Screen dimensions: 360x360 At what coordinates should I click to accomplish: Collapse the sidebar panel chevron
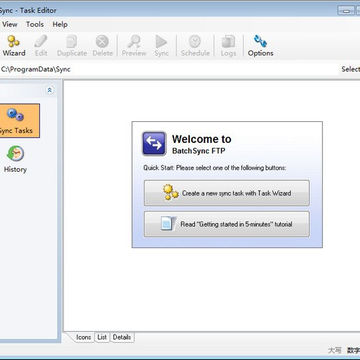50,90
